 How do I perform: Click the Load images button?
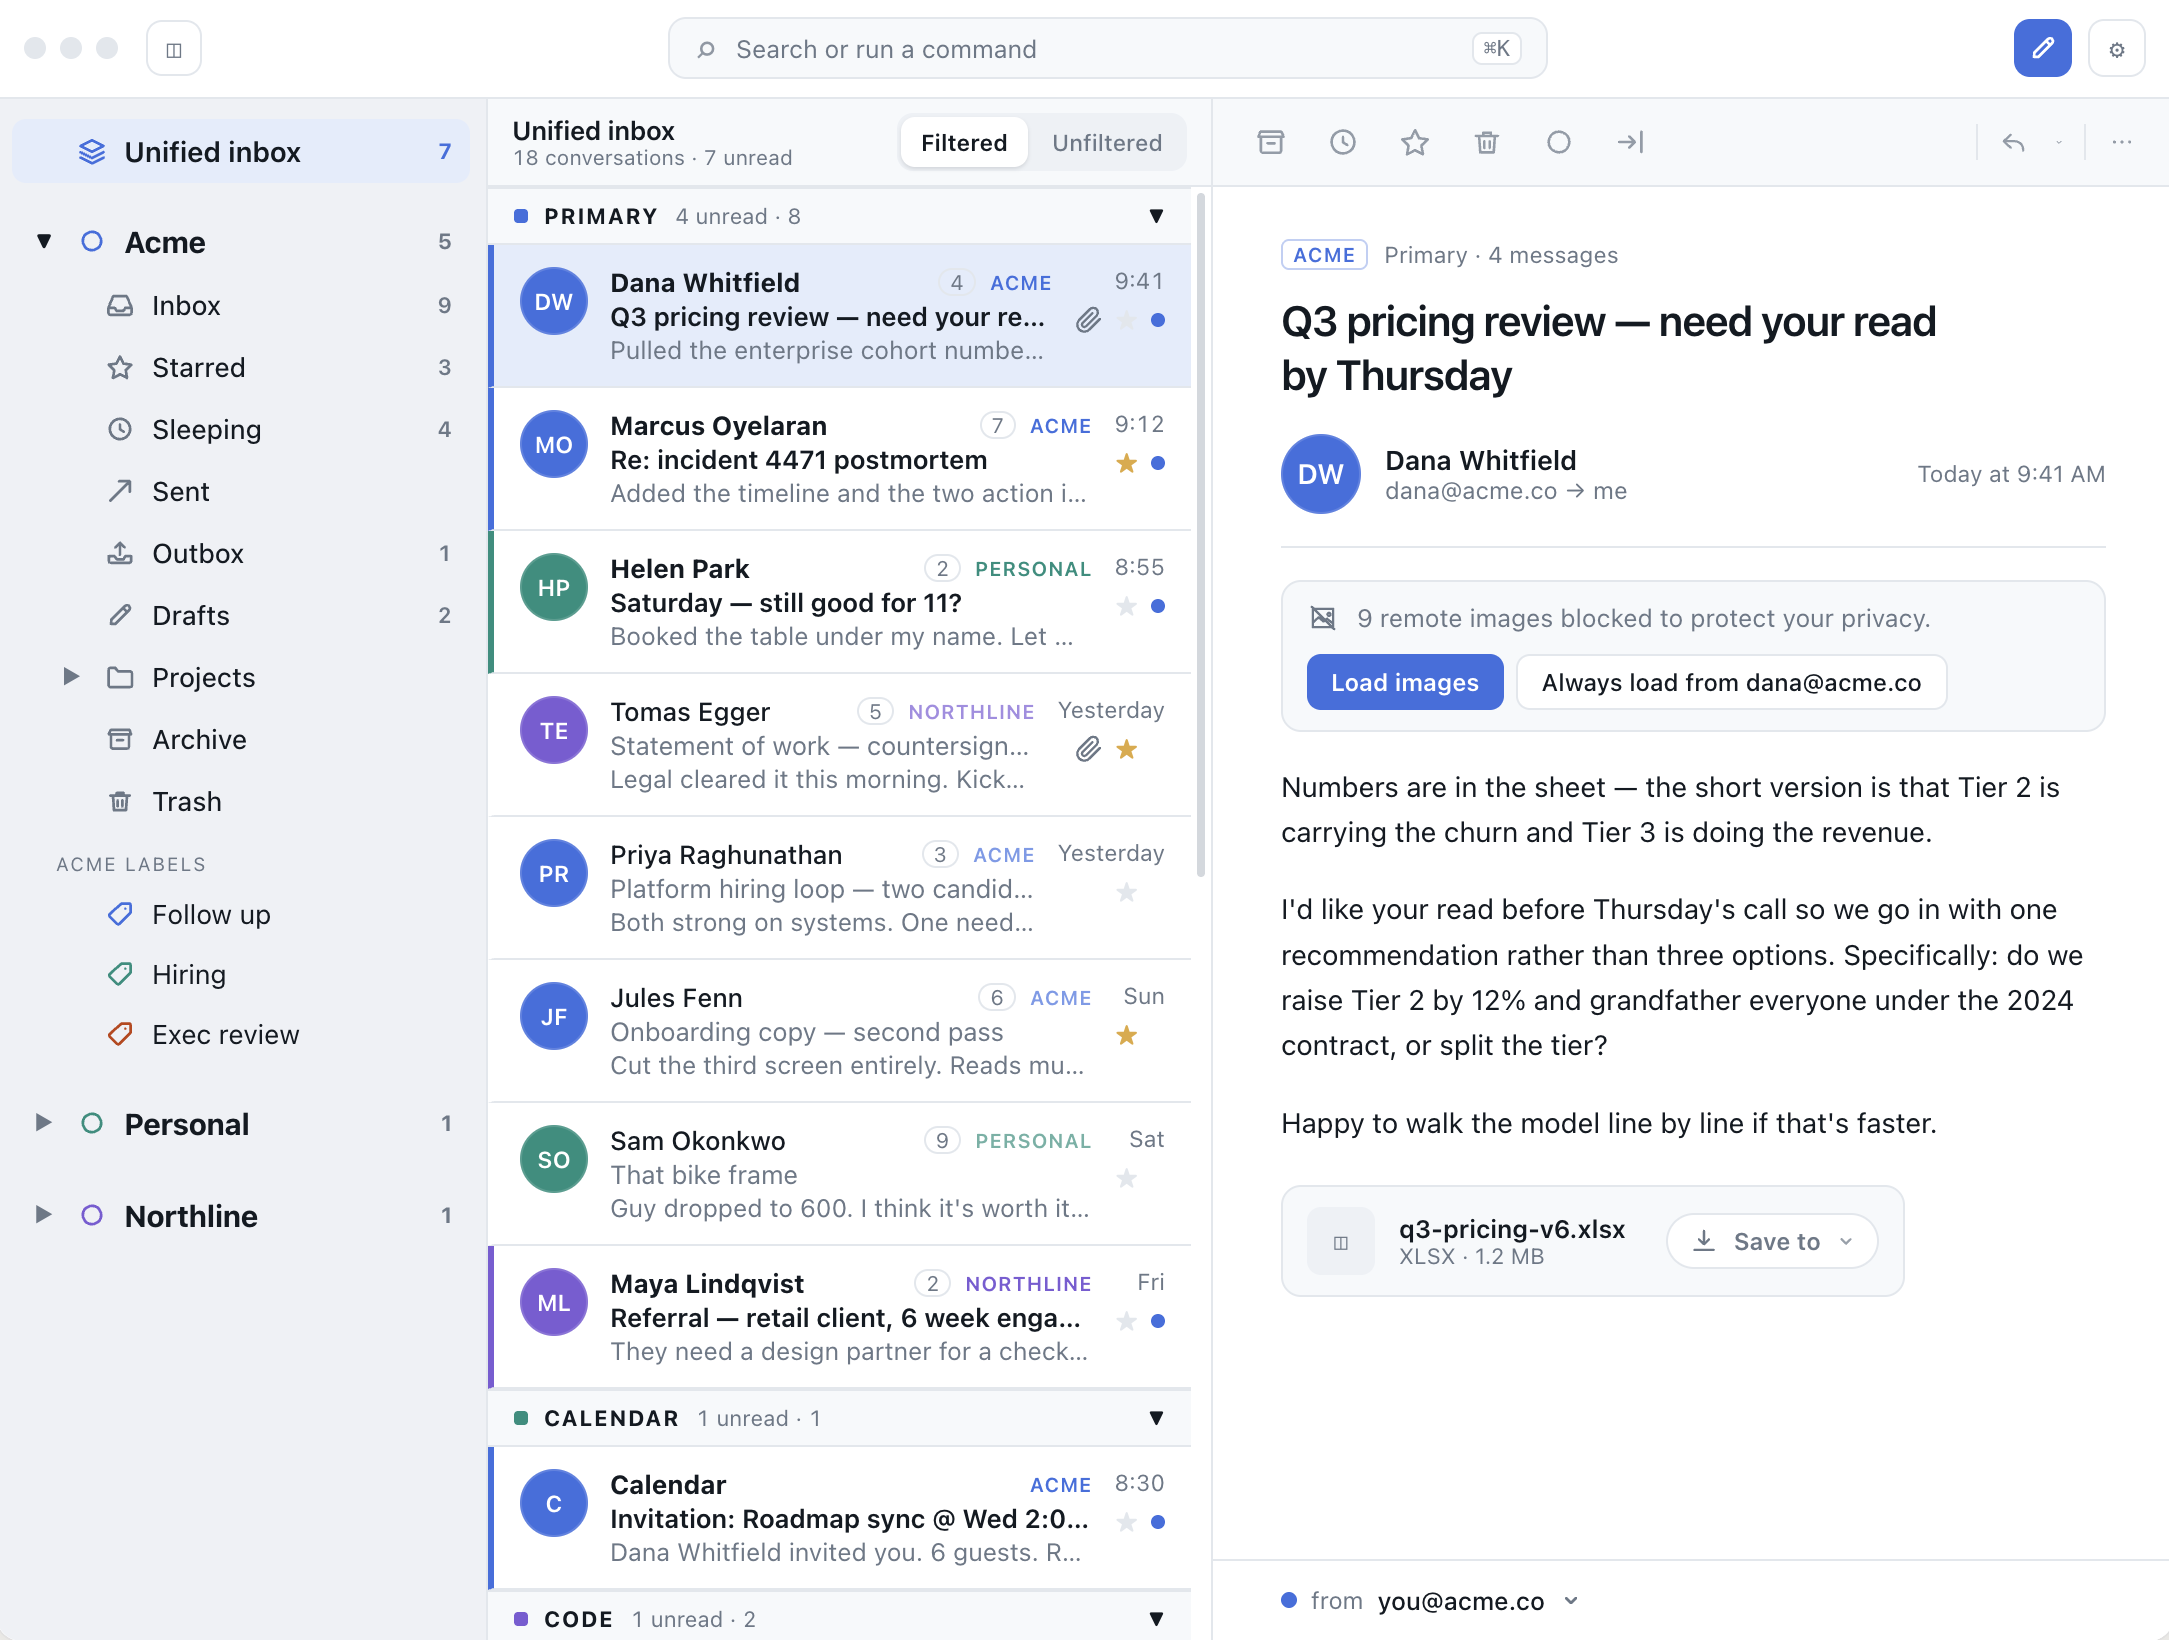tap(1404, 682)
